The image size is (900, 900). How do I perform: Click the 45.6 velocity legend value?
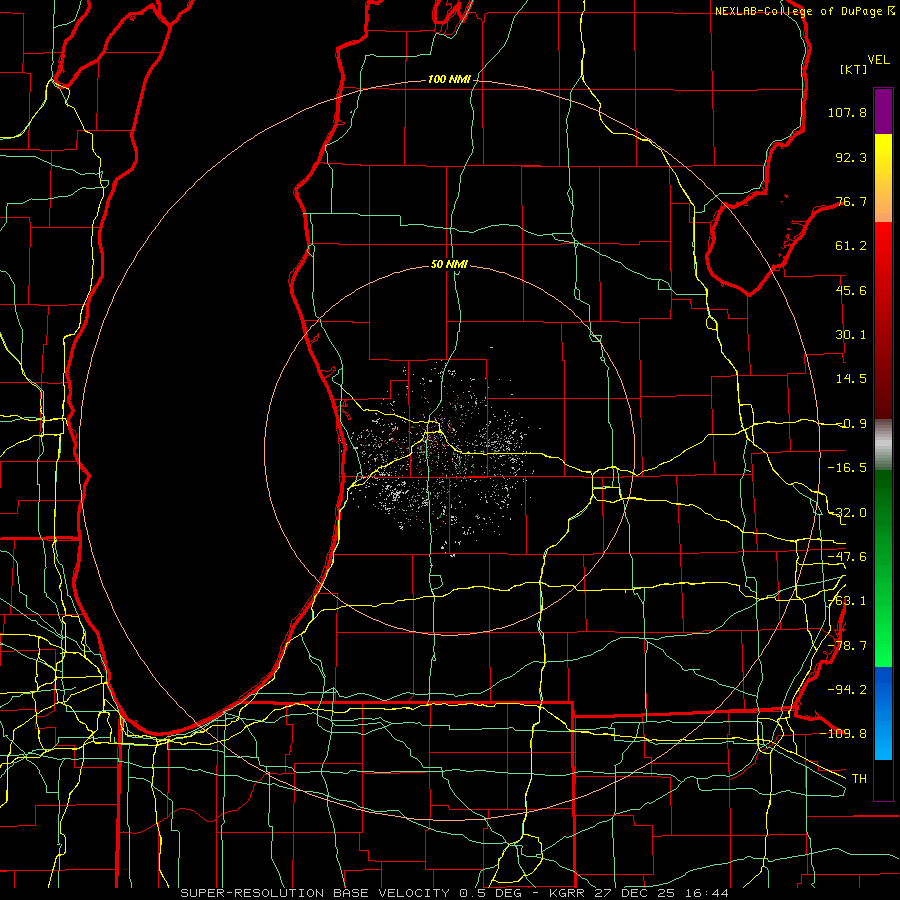point(851,290)
